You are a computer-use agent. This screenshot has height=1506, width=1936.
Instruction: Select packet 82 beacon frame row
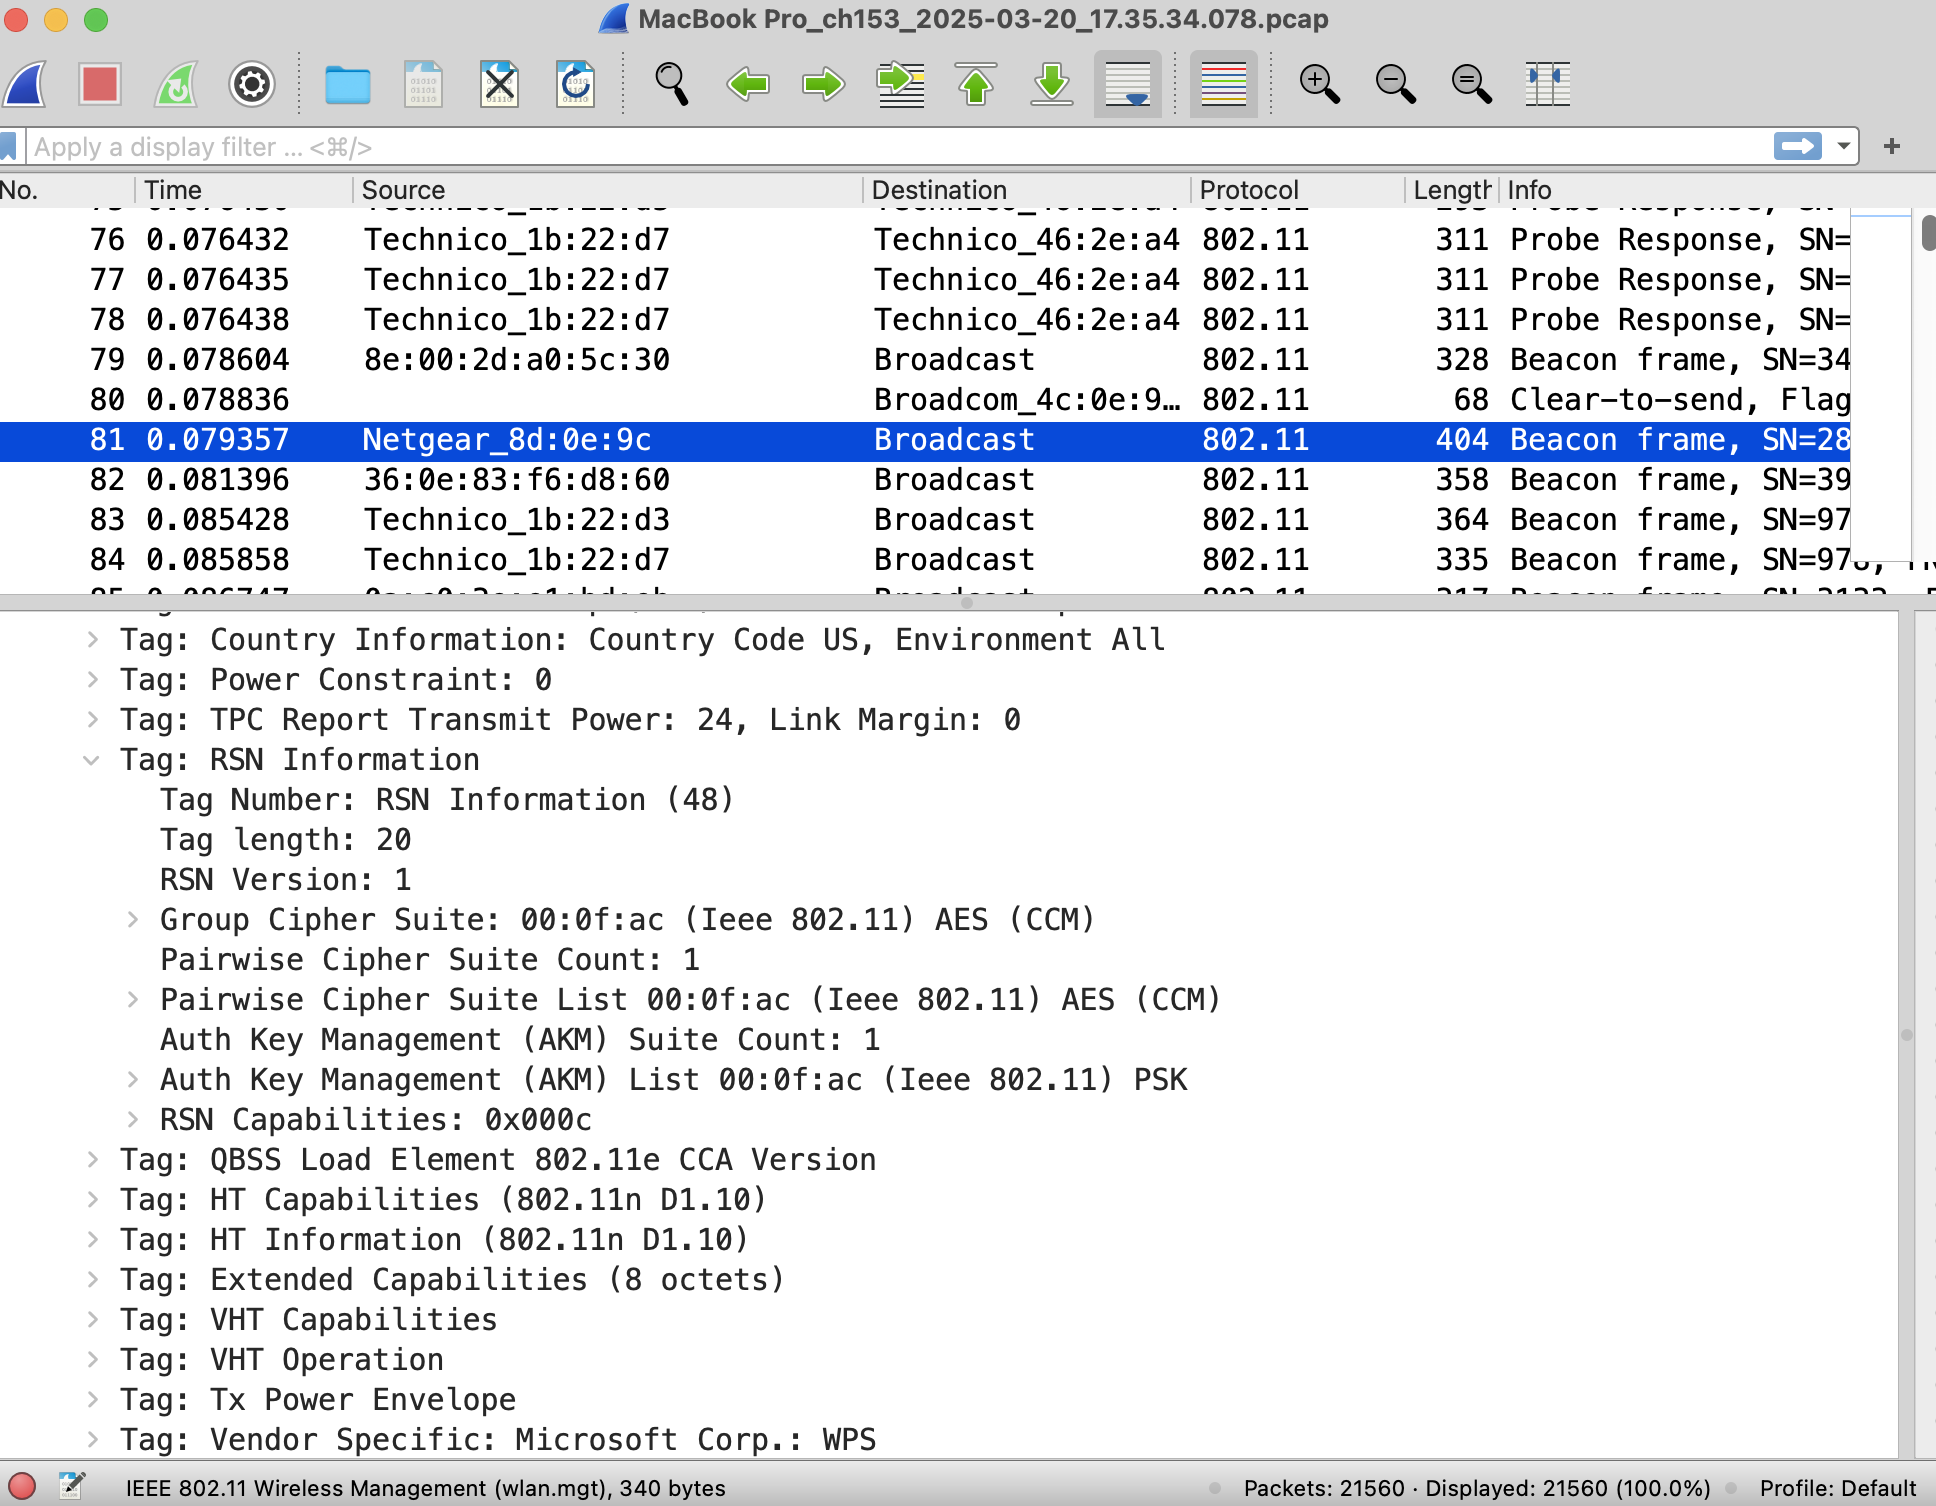click(x=600, y=479)
